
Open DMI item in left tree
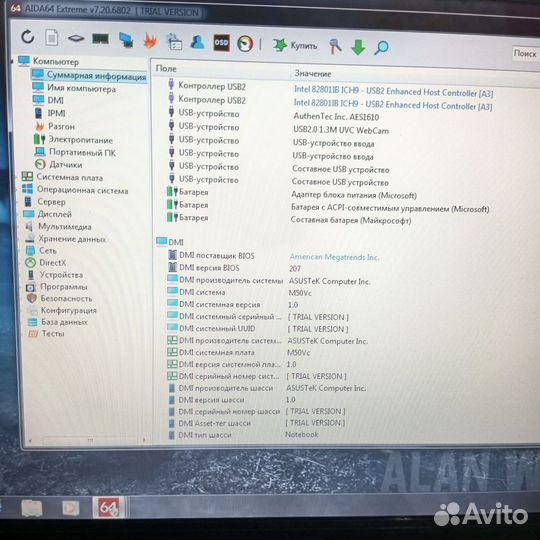coord(48,100)
